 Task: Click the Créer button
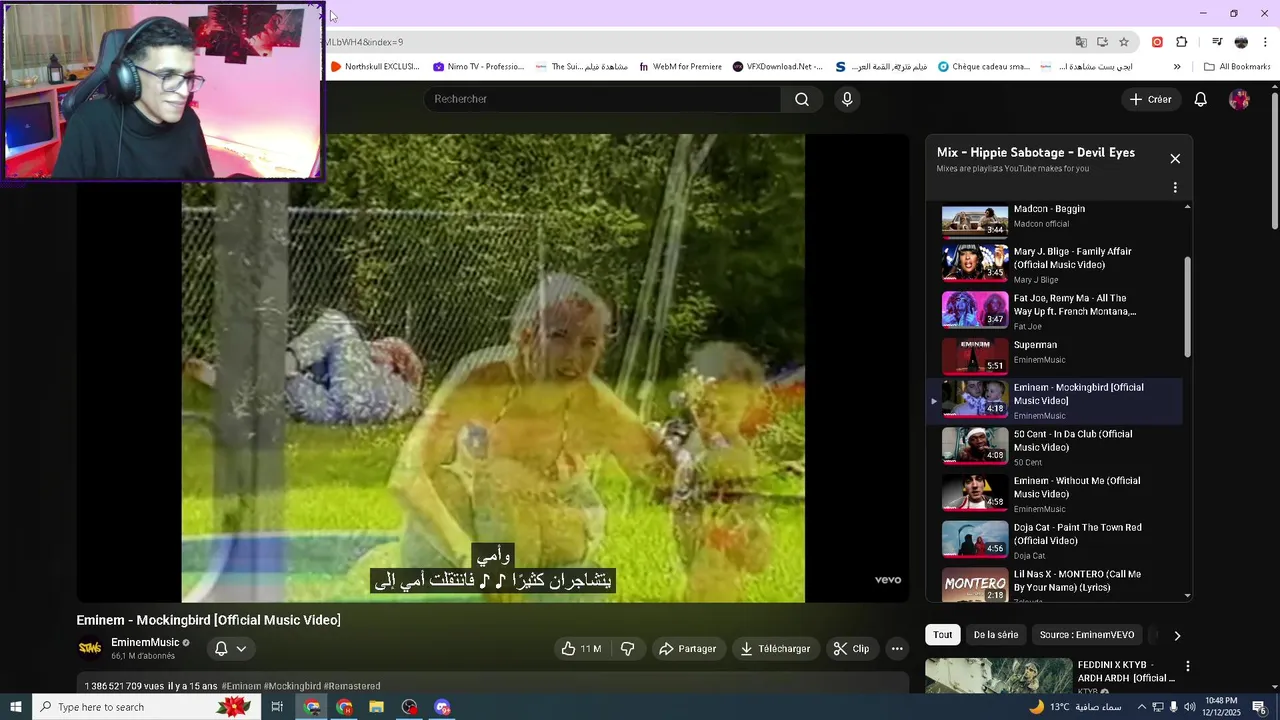pos(1150,99)
